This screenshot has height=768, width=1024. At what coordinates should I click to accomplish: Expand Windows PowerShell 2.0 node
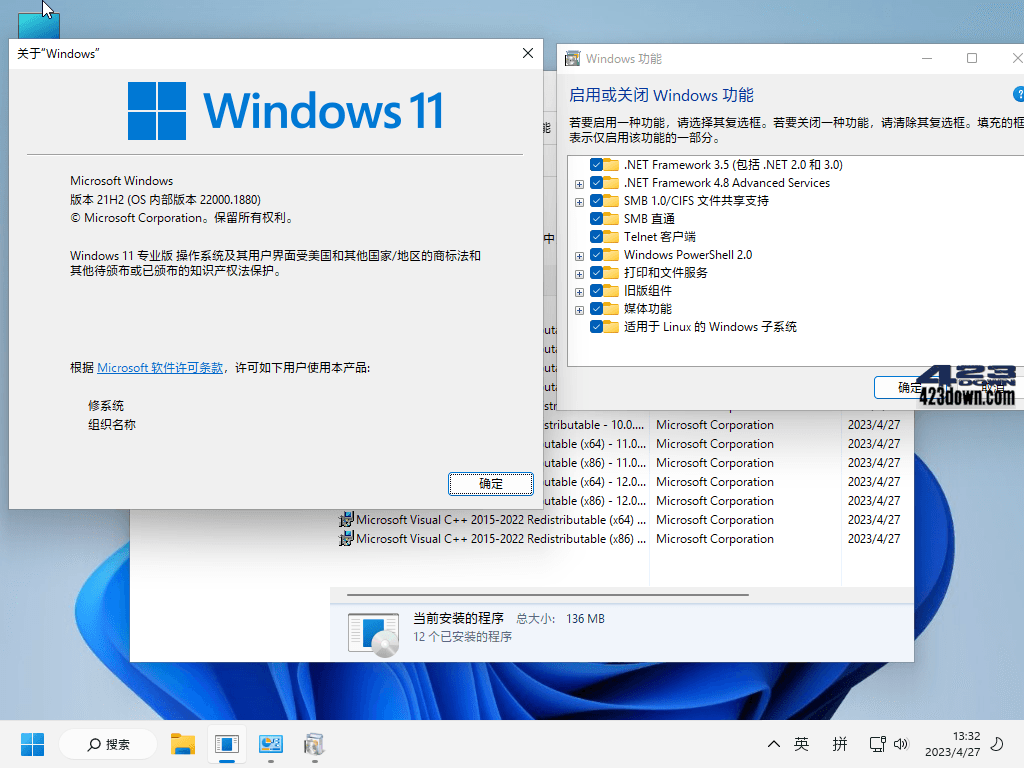pyautogui.click(x=578, y=254)
